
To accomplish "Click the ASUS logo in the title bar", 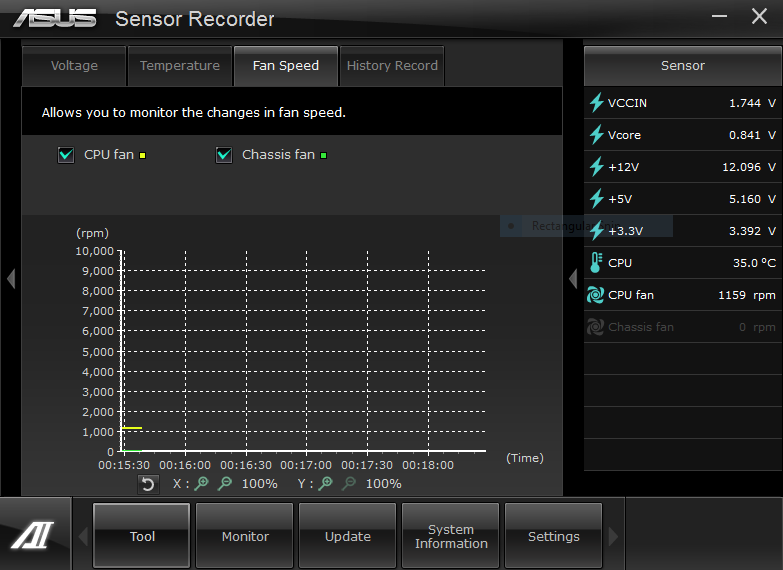I will [54, 18].
